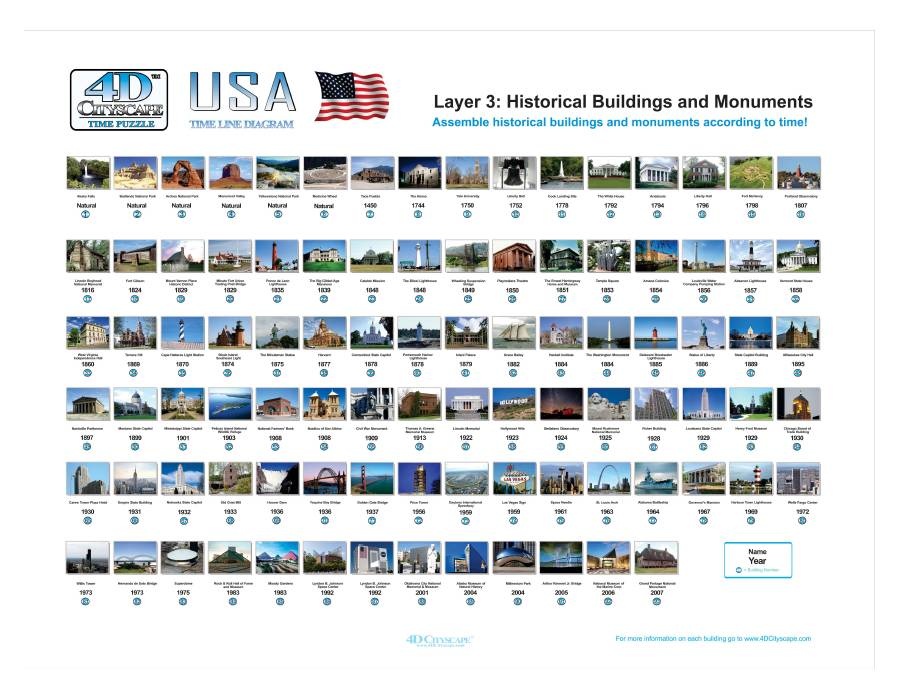Screen dimensions: 900x700
Task: Select the circular marker below 1850
Action: (x=512, y=299)
